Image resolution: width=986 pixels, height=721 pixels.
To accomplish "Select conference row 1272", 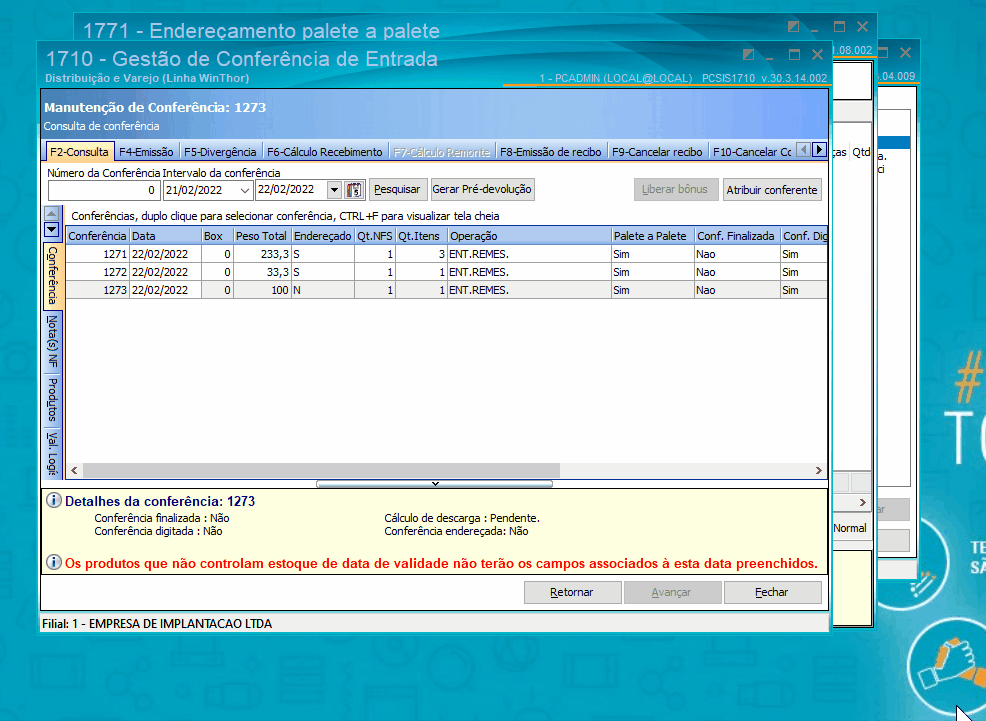I will pyautogui.click(x=446, y=272).
